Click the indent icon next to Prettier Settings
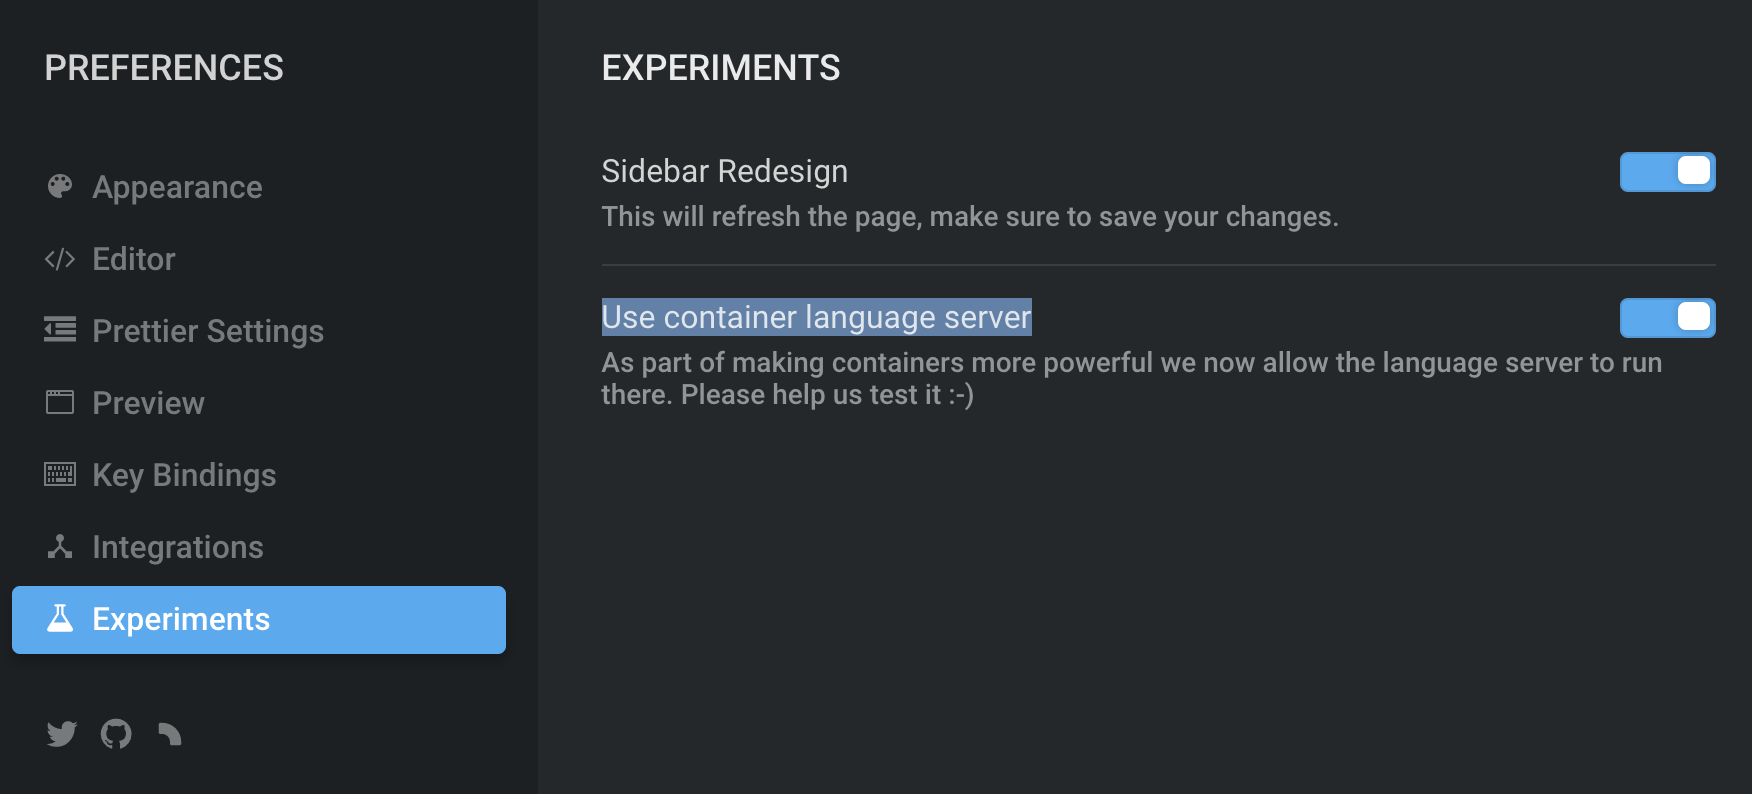 pyautogui.click(x=60, y=330)
